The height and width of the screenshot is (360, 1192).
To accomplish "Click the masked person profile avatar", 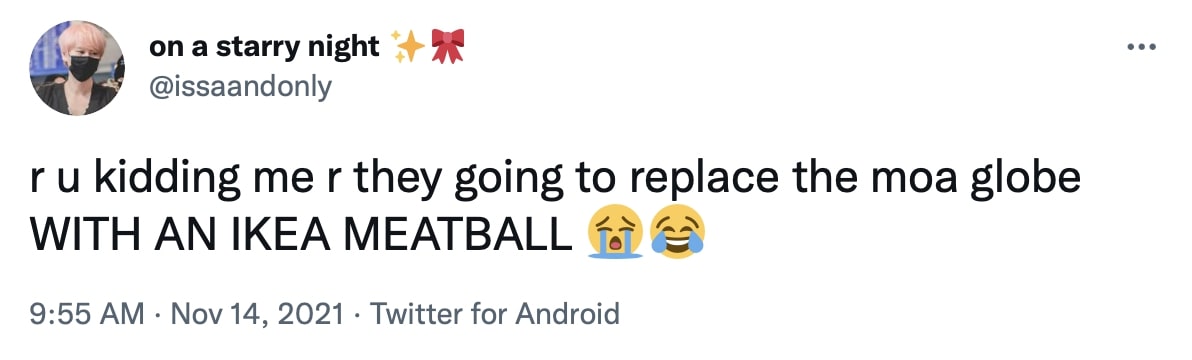I will [x=77, y=68].
